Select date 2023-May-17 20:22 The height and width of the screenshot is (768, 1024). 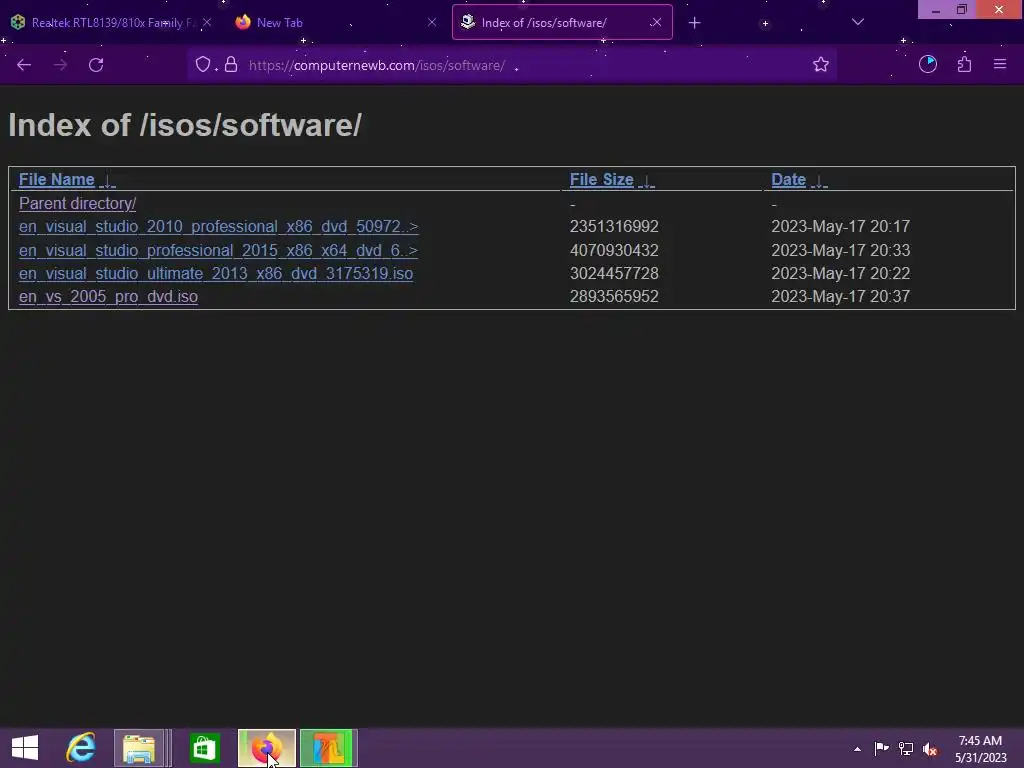point(840,273)
